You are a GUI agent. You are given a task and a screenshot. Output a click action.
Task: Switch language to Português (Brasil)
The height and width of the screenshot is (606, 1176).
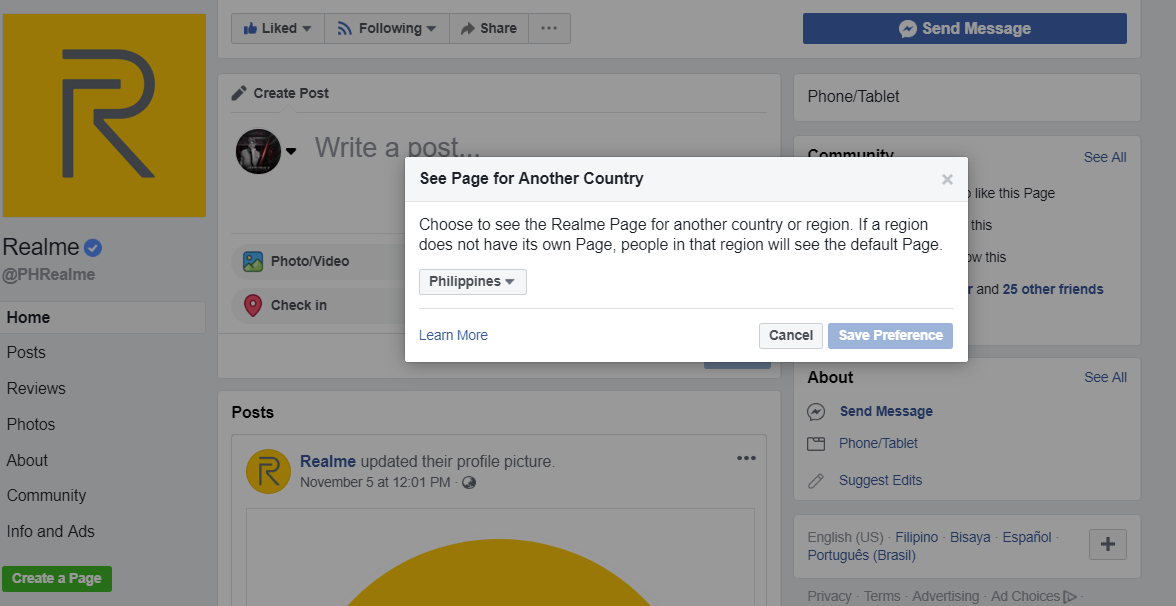coord(862,556)
